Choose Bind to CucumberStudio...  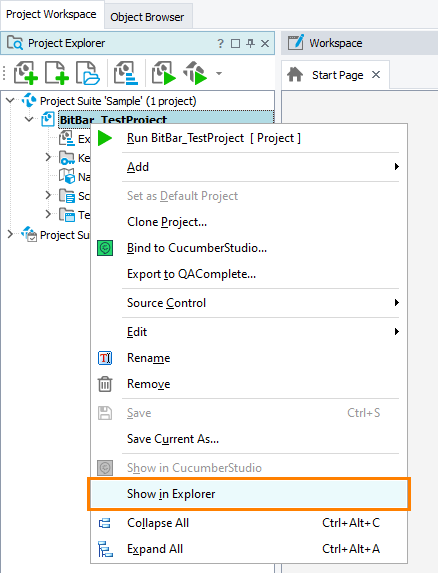click(x=248, y=248)
